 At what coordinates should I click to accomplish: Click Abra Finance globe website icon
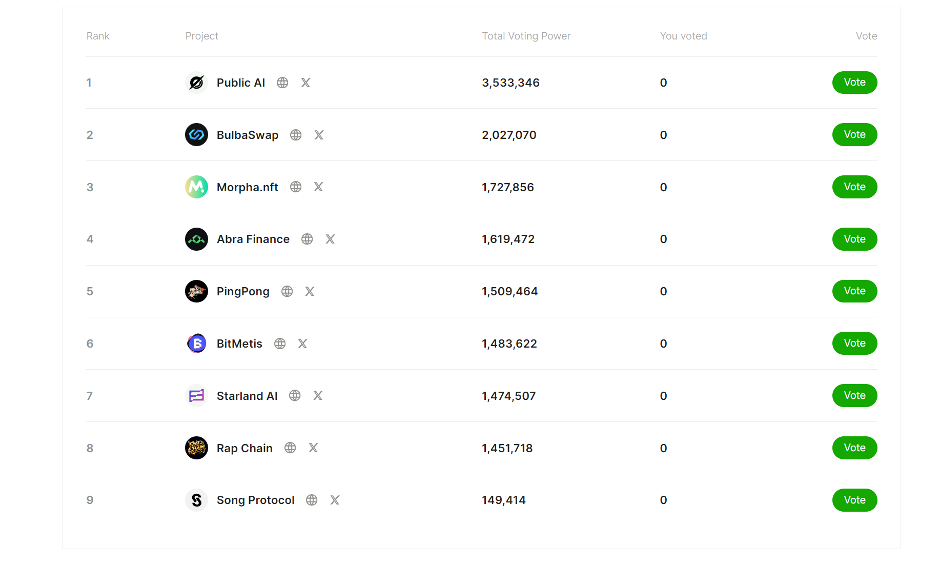pos(307,239)
